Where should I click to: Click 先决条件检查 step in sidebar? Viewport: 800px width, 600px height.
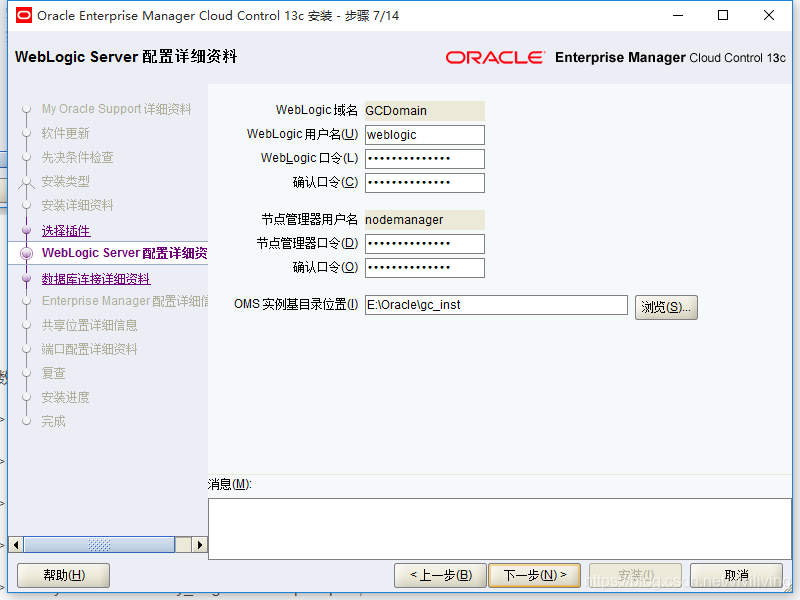(x=78, y=157)
